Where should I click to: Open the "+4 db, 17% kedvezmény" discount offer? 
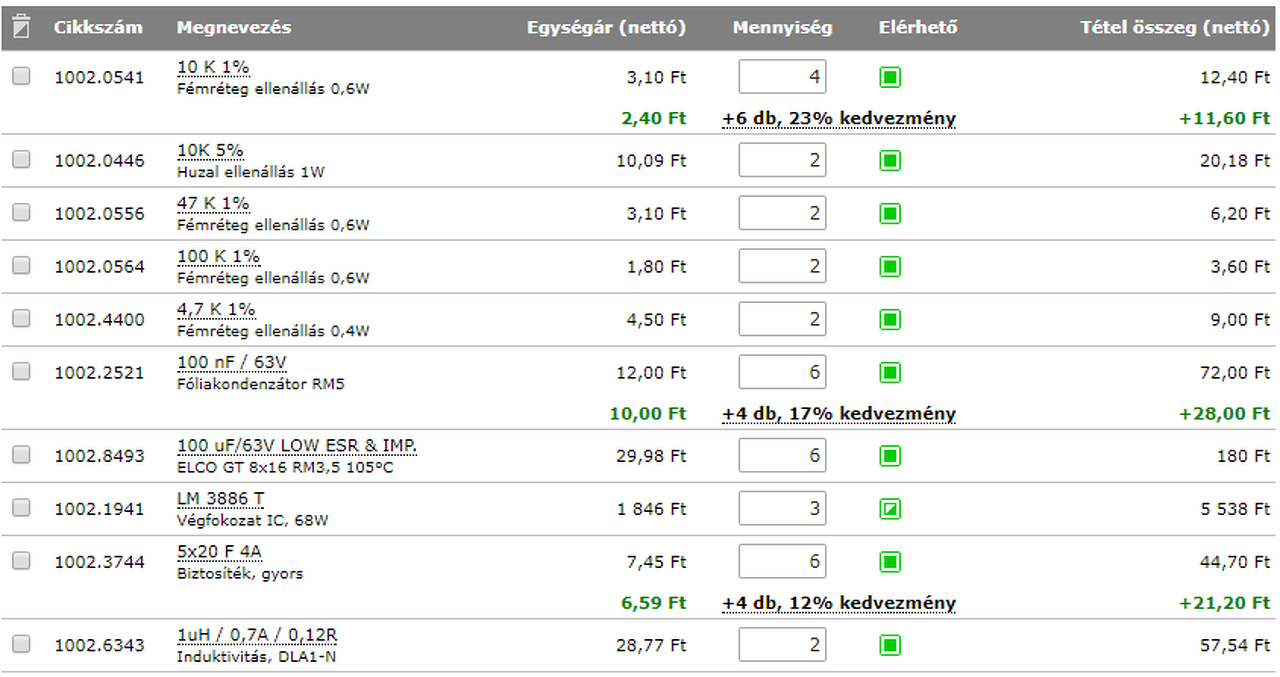[x=839, y=414]
